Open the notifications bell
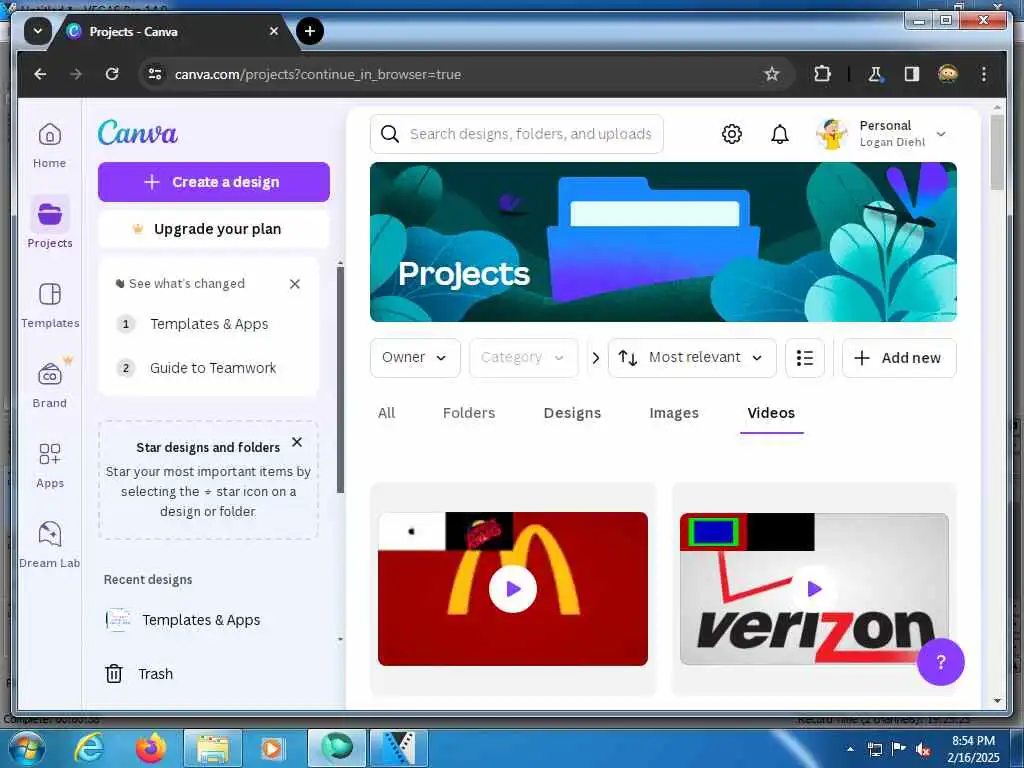The image size is (1024, 768). click(x=780, y=134)
